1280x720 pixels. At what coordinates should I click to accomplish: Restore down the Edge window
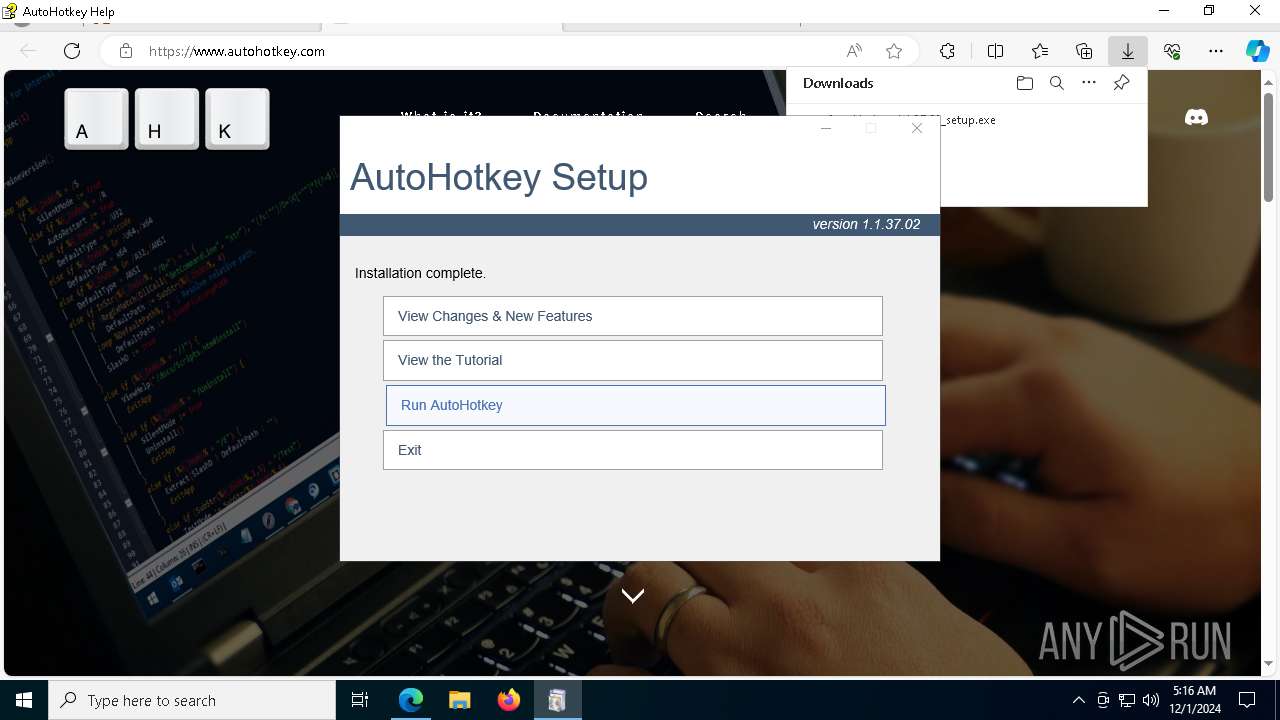[x=1209, y=11]
